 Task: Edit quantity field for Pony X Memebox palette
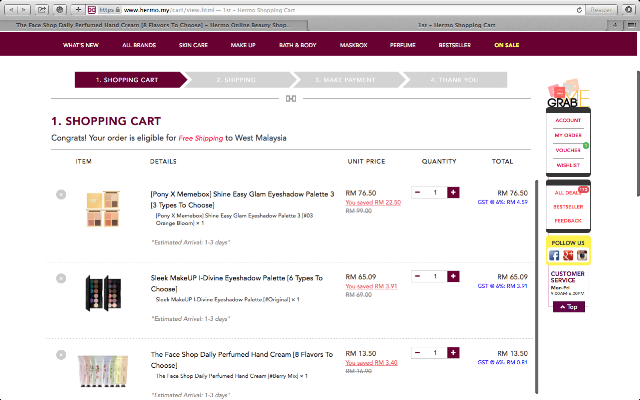(x=435, y=192)
